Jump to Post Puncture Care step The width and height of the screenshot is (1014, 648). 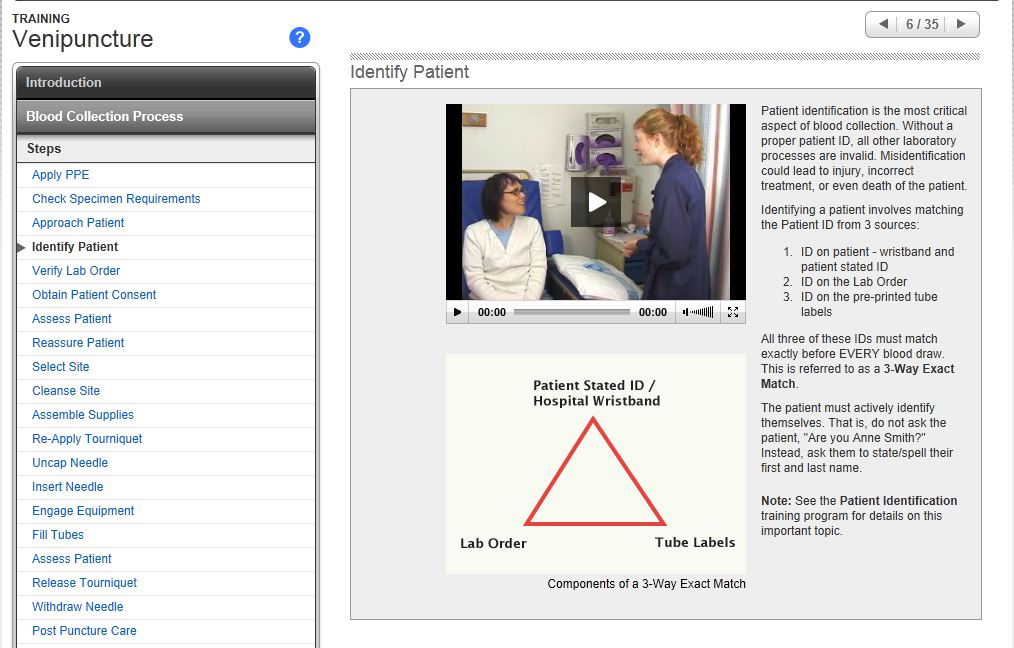(84, 631)
